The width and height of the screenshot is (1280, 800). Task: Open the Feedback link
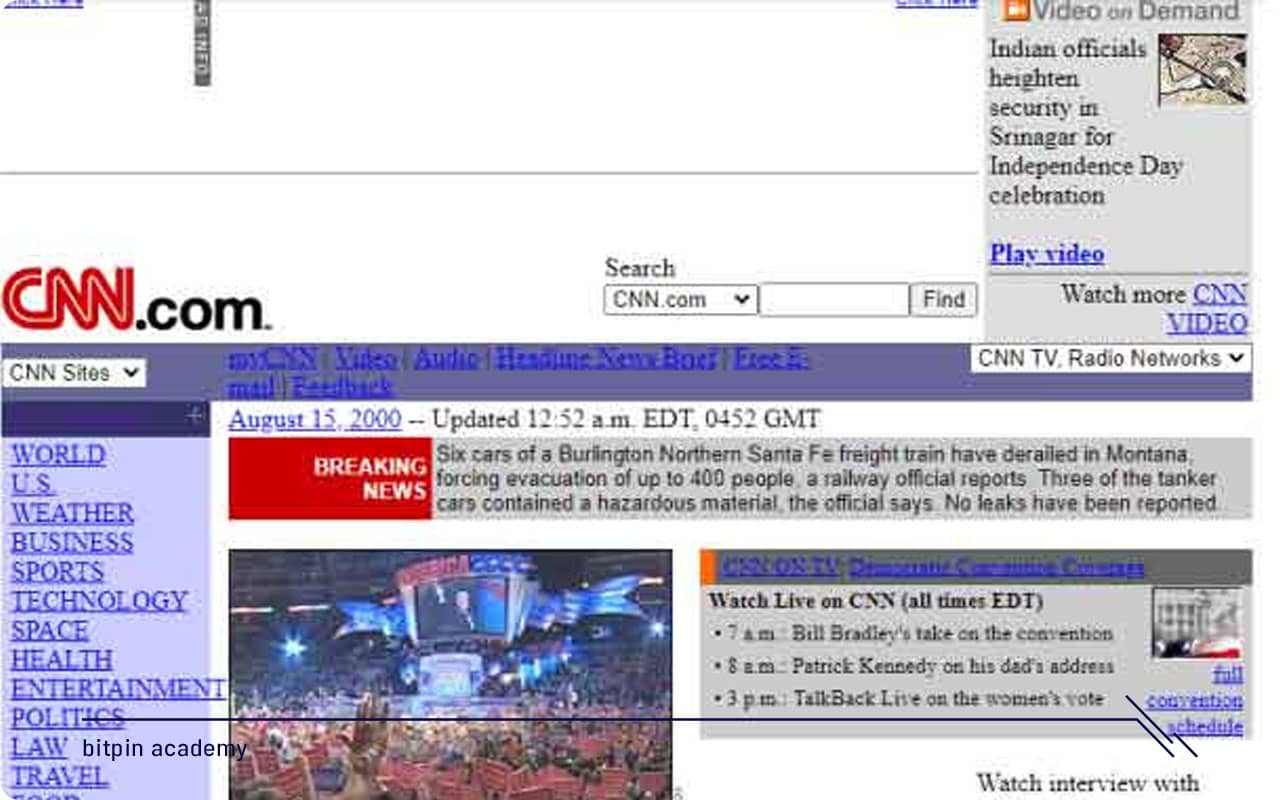click(342, 386)
